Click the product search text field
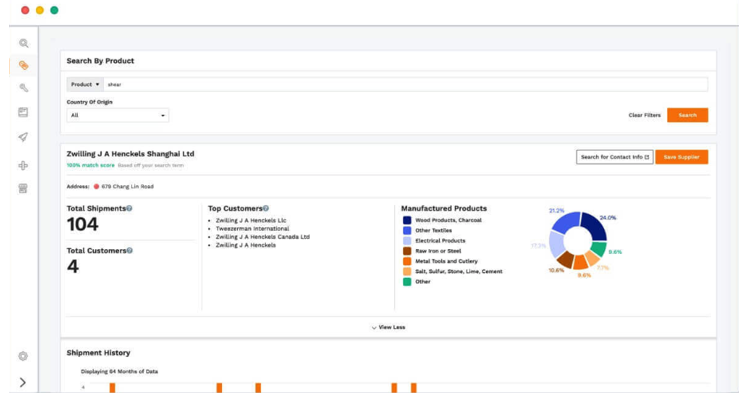Viewport: 746px width, 401px height. (x=400, y=85)
